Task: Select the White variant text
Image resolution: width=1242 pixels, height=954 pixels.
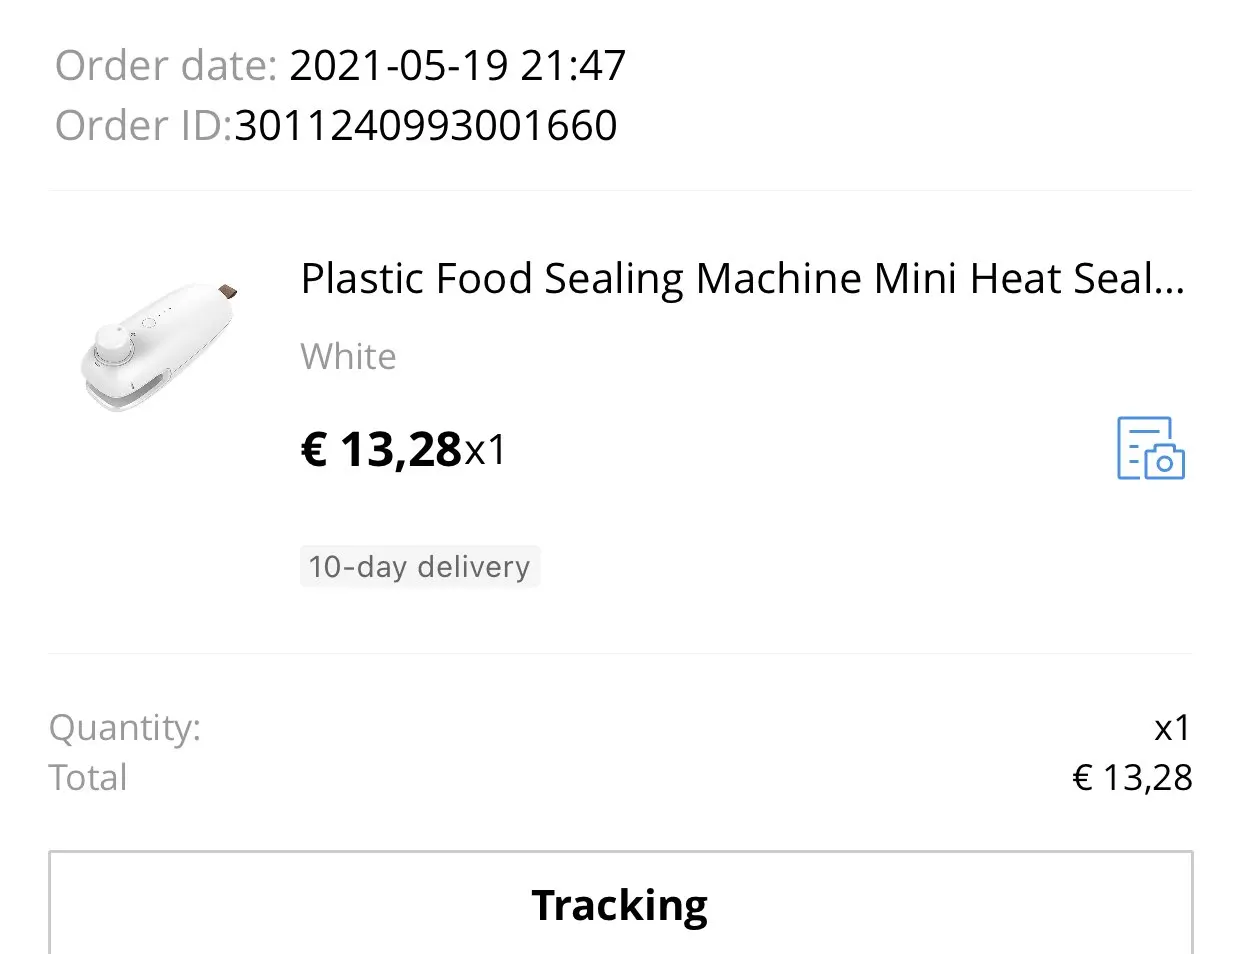Action: coord(348,357)
